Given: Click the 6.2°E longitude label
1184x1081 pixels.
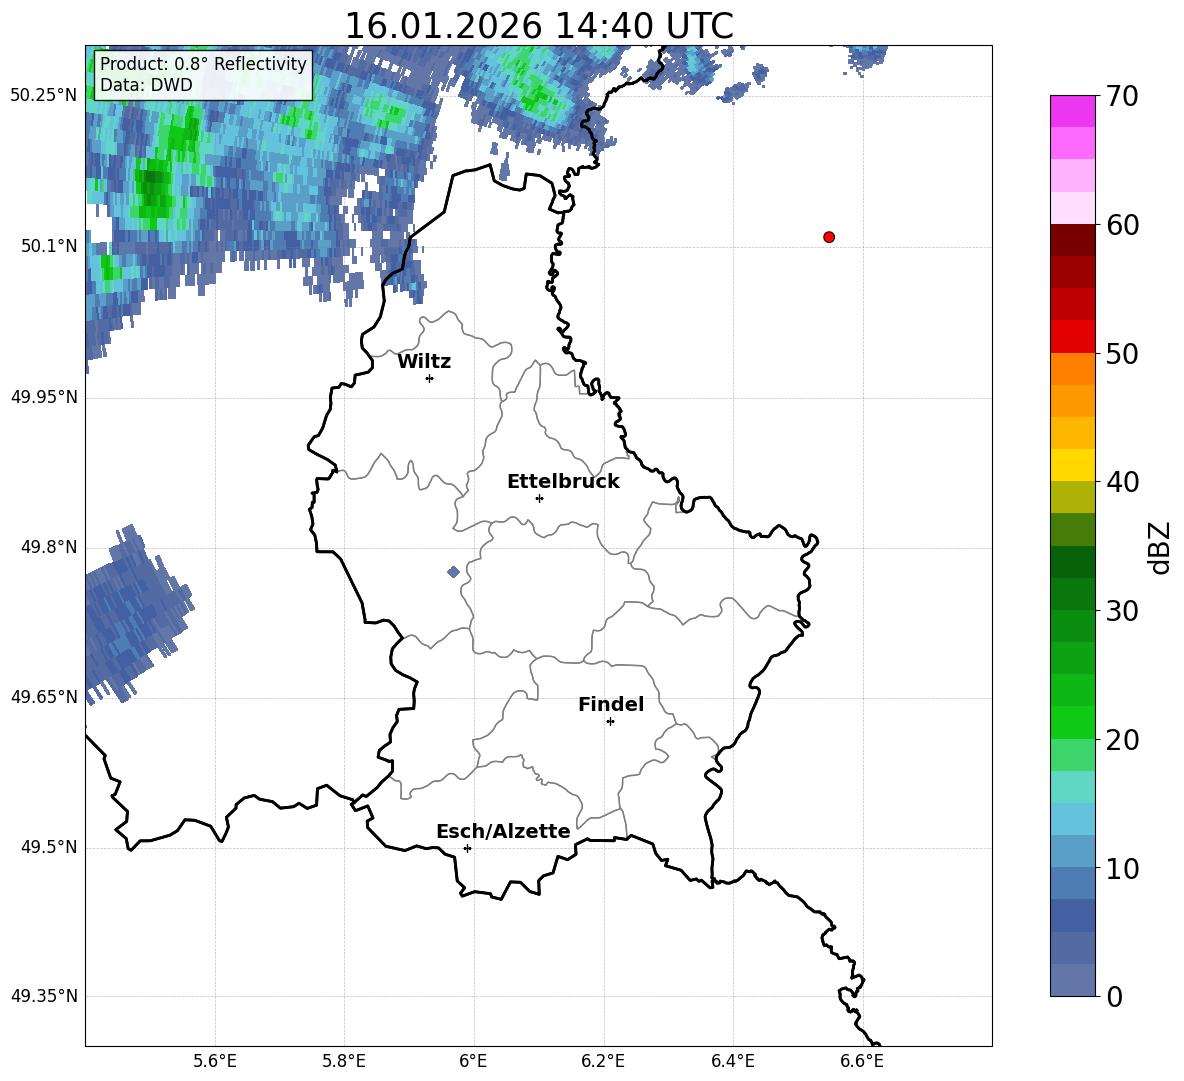Looking at the screenshot, I should pyautogui.click(x=603, y=1061).
